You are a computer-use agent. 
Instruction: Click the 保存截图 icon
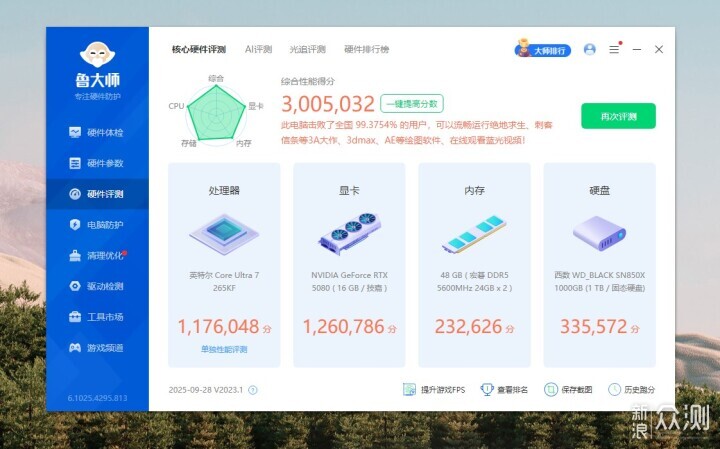(551, 390)
